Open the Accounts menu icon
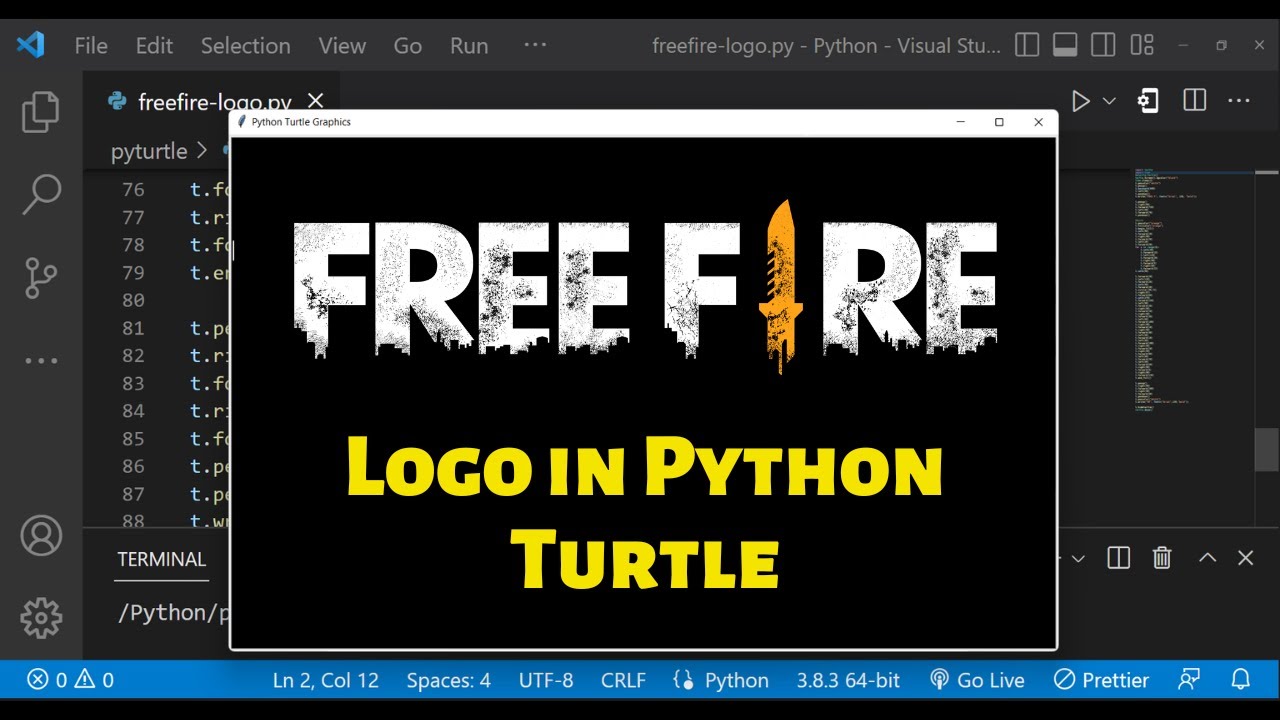The height and width of the screenshot is (720, 1280). [41, 536]
